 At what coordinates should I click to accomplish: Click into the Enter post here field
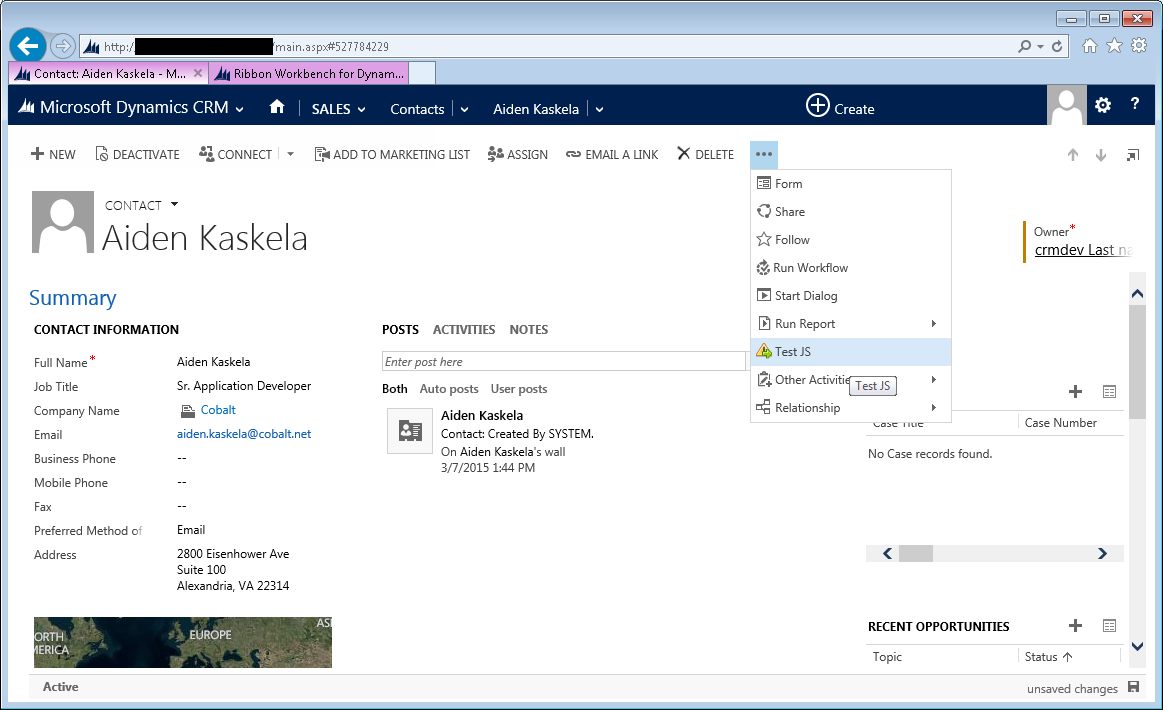[x=563, y=362]
